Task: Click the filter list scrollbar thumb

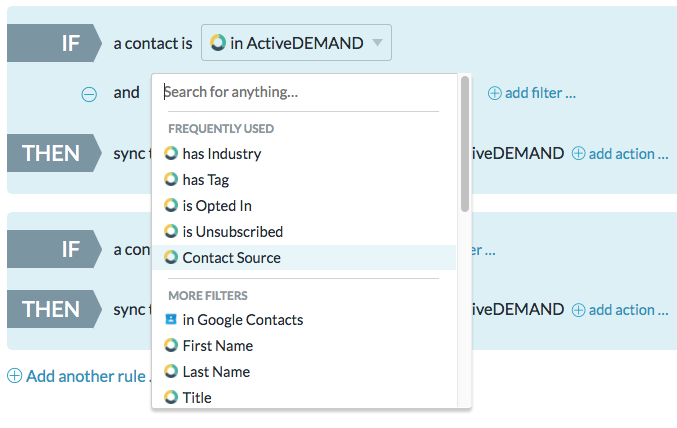Action: tap(465, 144)
